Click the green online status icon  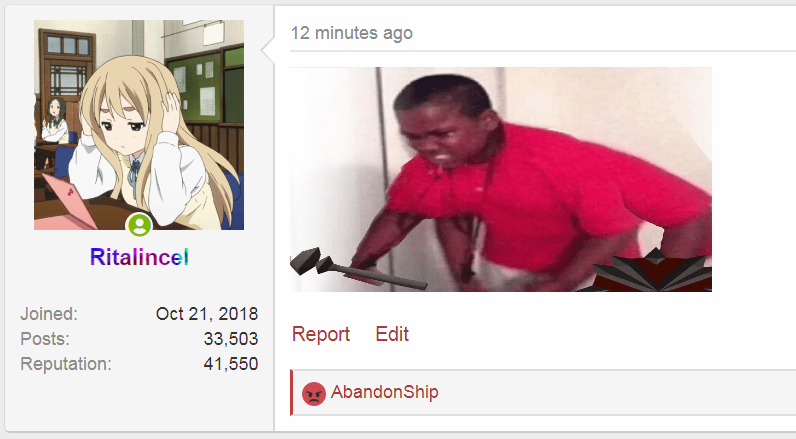pyautogui.click(x=140, y=225)
